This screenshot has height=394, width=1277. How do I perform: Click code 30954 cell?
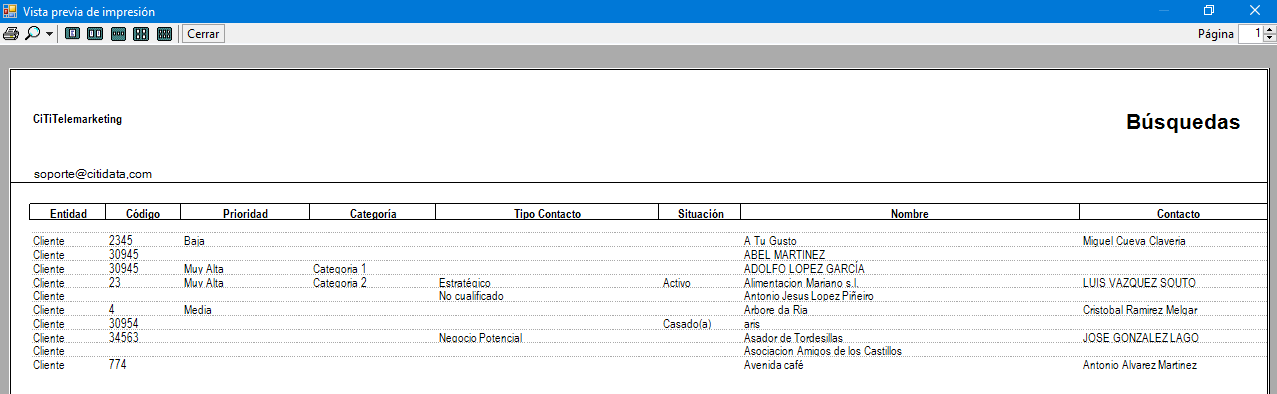point(124,324)
